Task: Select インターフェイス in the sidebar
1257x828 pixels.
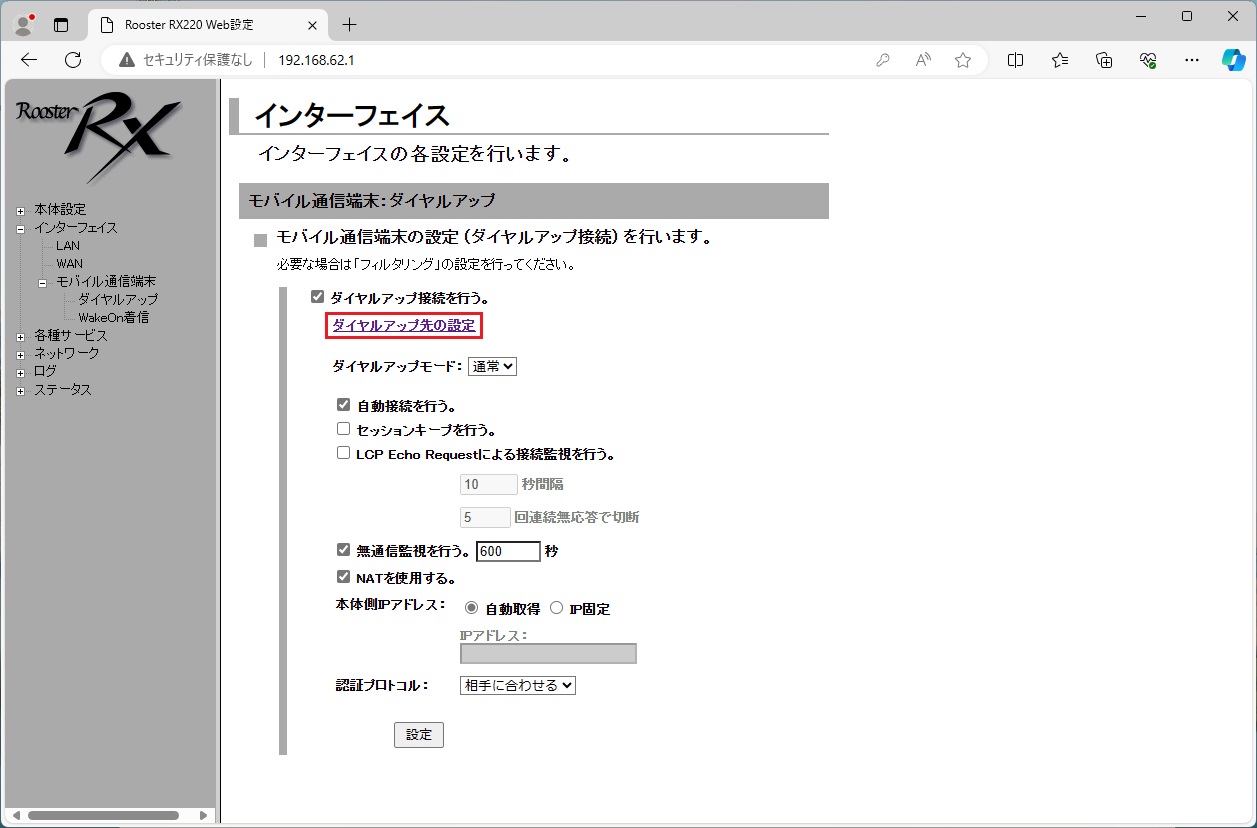Action: point(76,227)
